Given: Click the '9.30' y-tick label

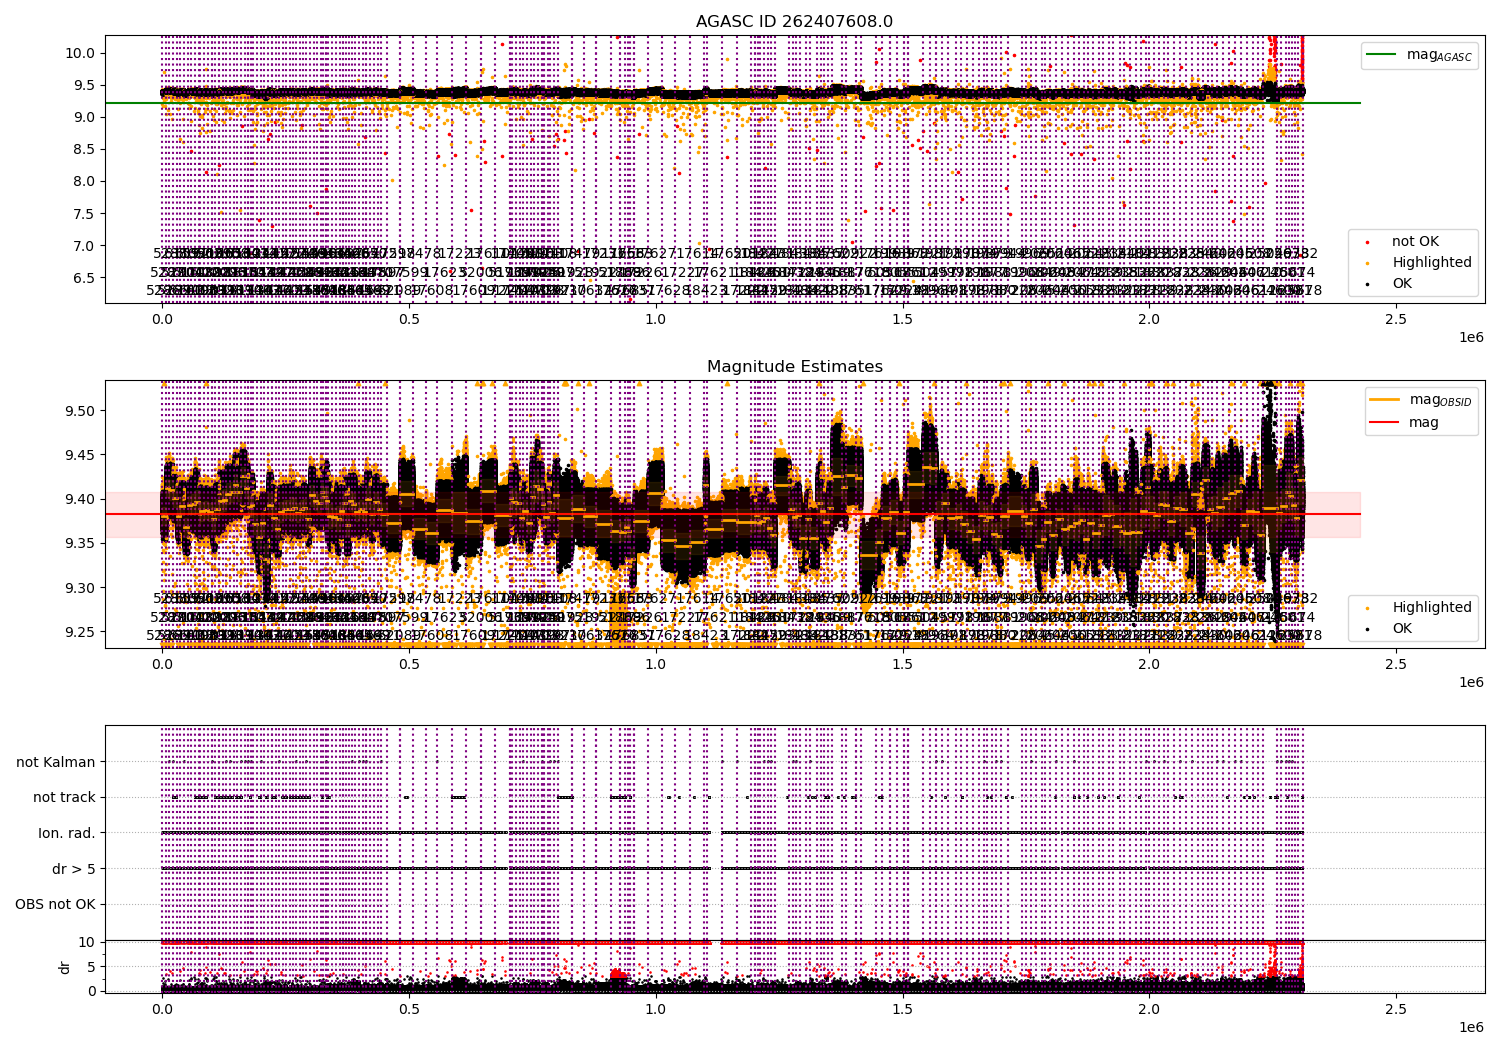Looking at the screenshot, I should [81, 588].
